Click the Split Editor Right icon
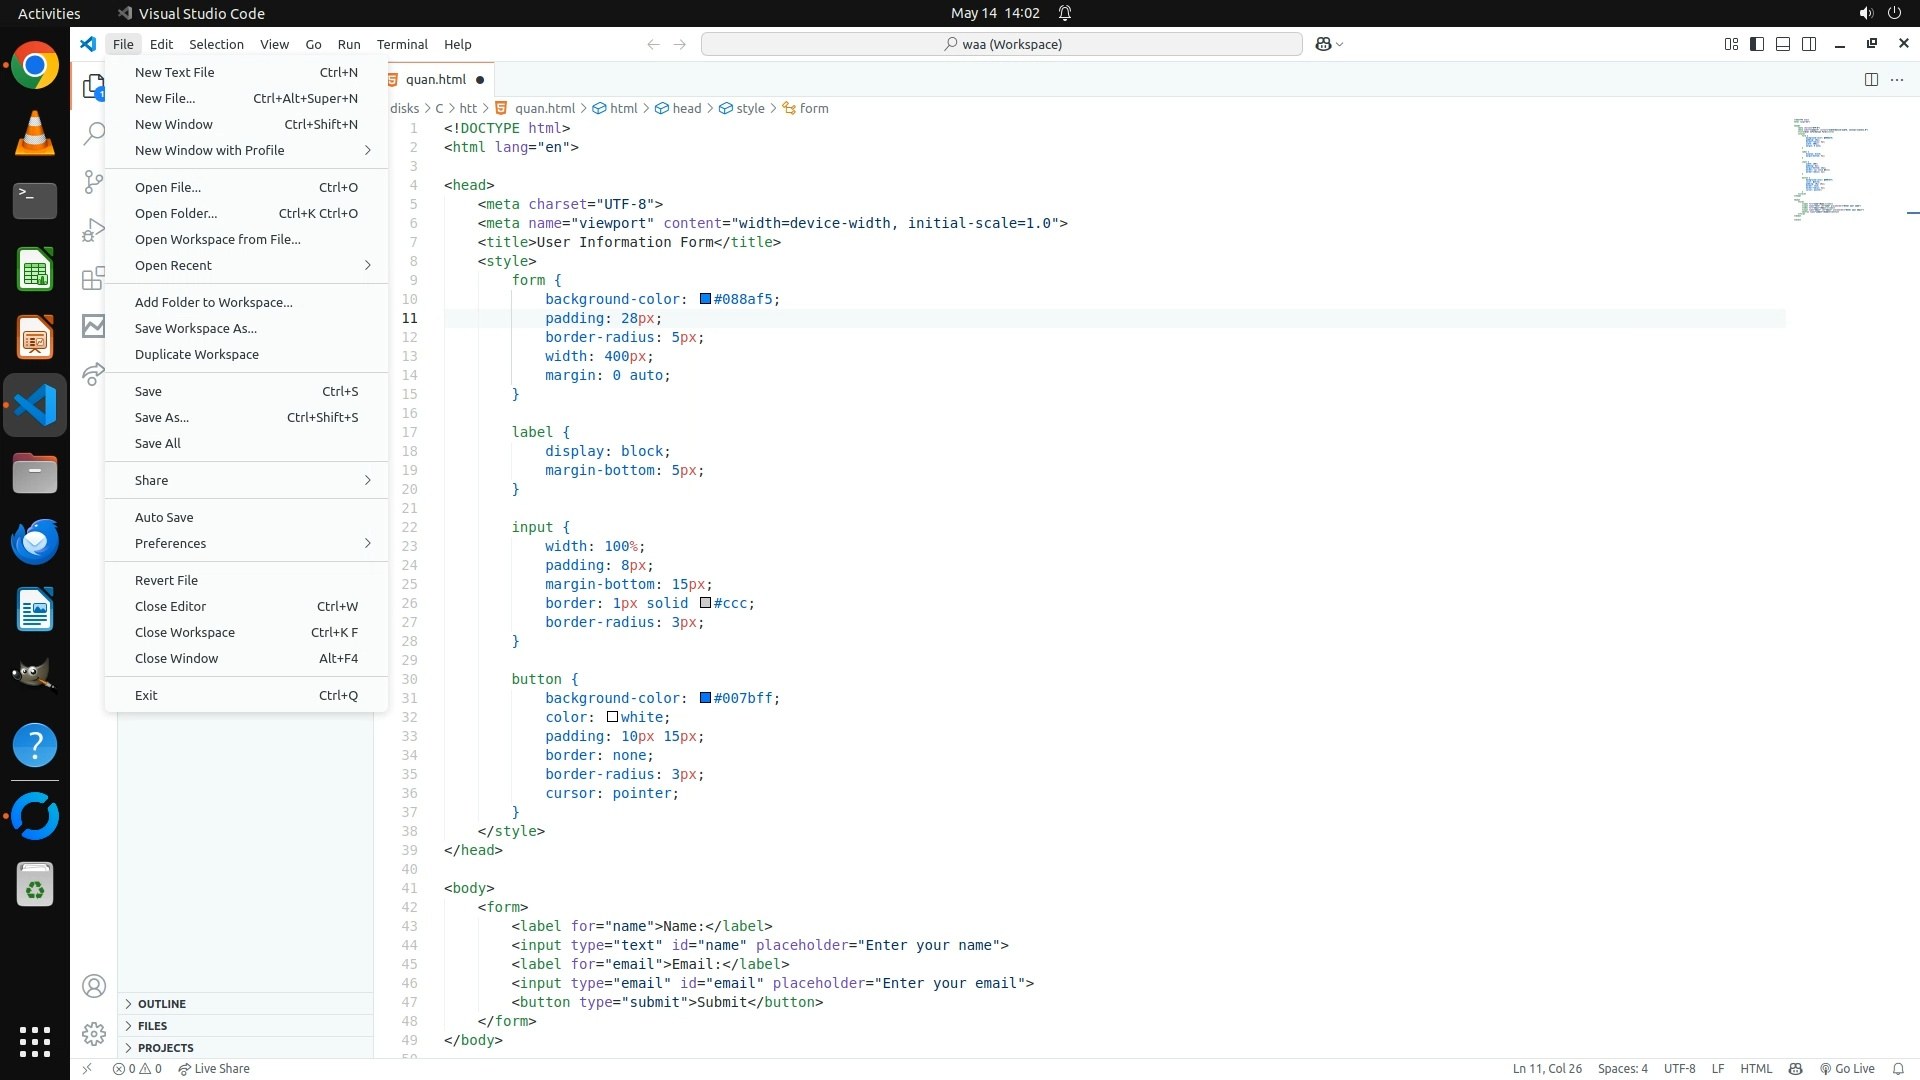1920x1080 pixels. (1871, 80)
